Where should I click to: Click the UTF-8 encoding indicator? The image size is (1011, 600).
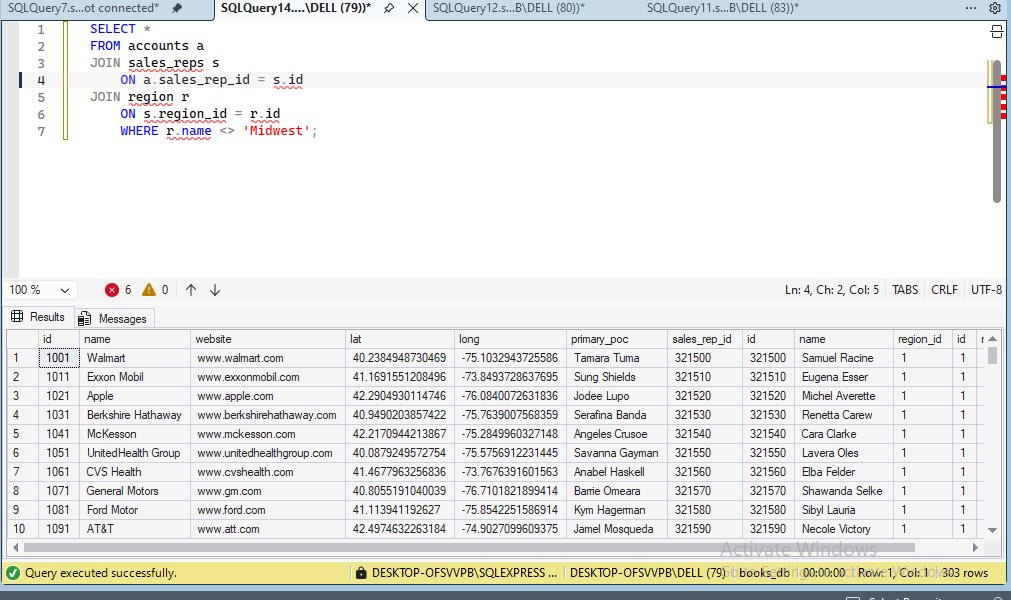click(986, 290)
